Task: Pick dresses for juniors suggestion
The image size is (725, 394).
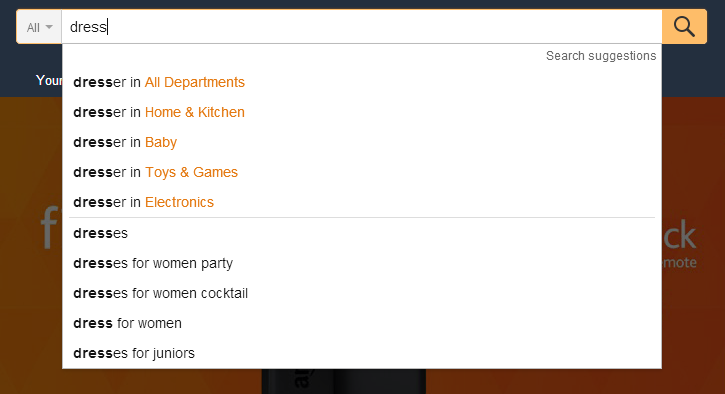Action: pos(362,353)
